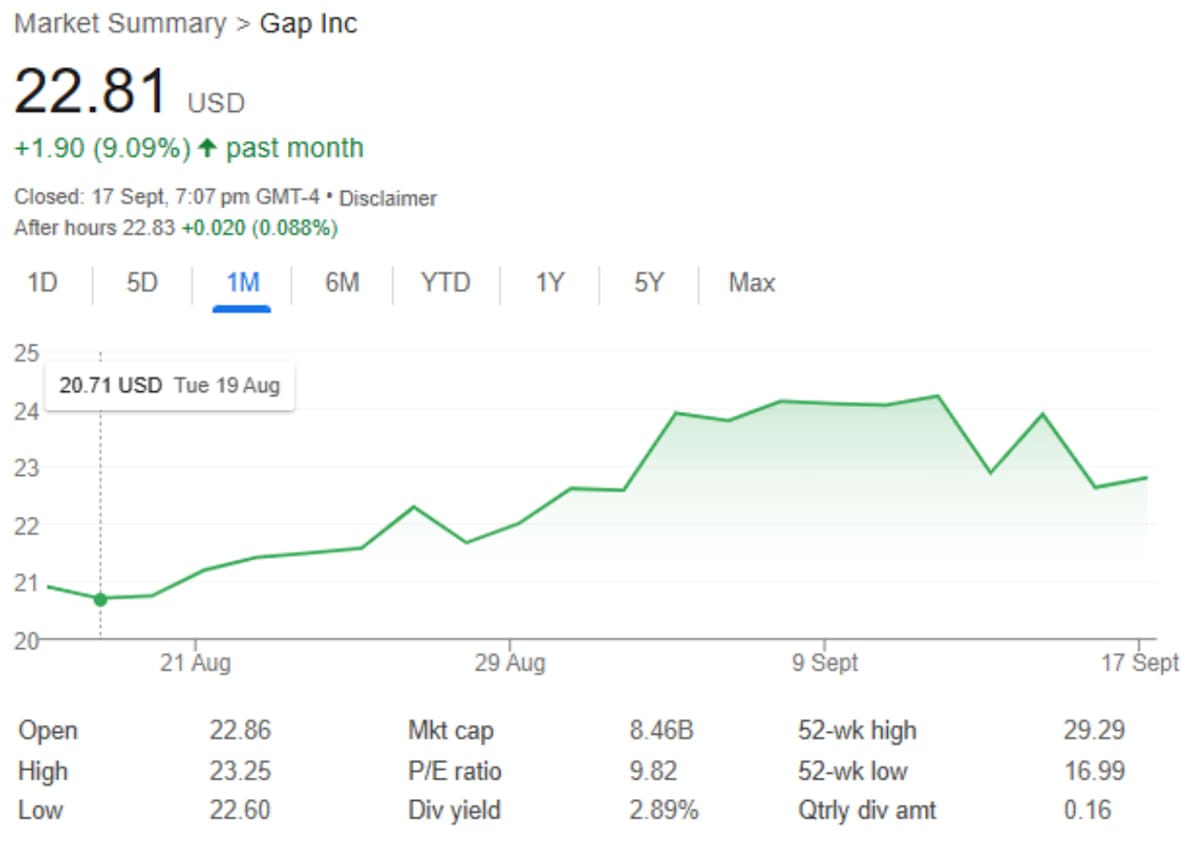
Task: Select the 1Y range tab
Action: pyautogui.click(x=549, y=283)
